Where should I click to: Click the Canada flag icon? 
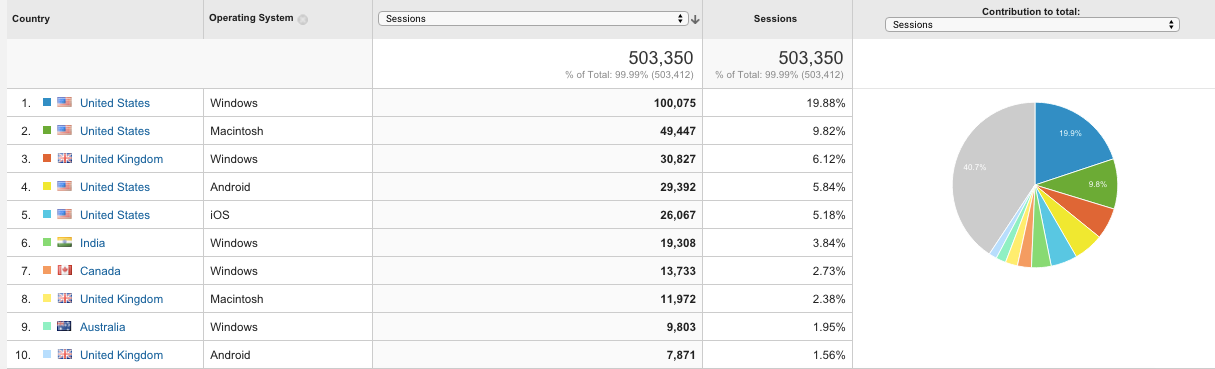65,271
